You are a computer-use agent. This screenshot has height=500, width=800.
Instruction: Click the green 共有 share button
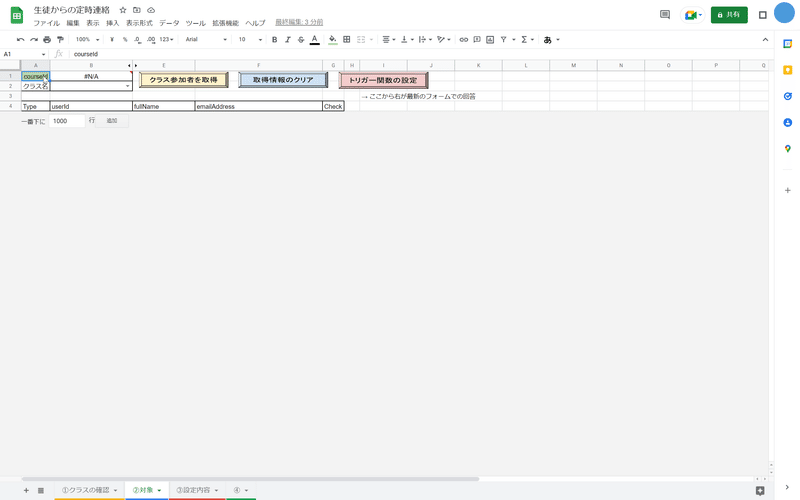pyautogui.click(x=729, y=15)
